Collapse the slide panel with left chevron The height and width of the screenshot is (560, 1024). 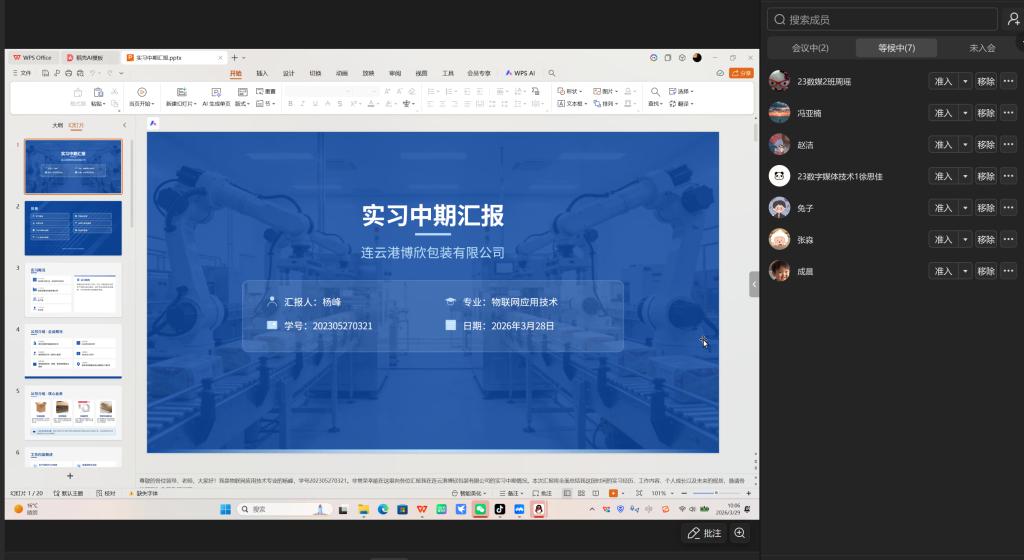click(124, 125)
